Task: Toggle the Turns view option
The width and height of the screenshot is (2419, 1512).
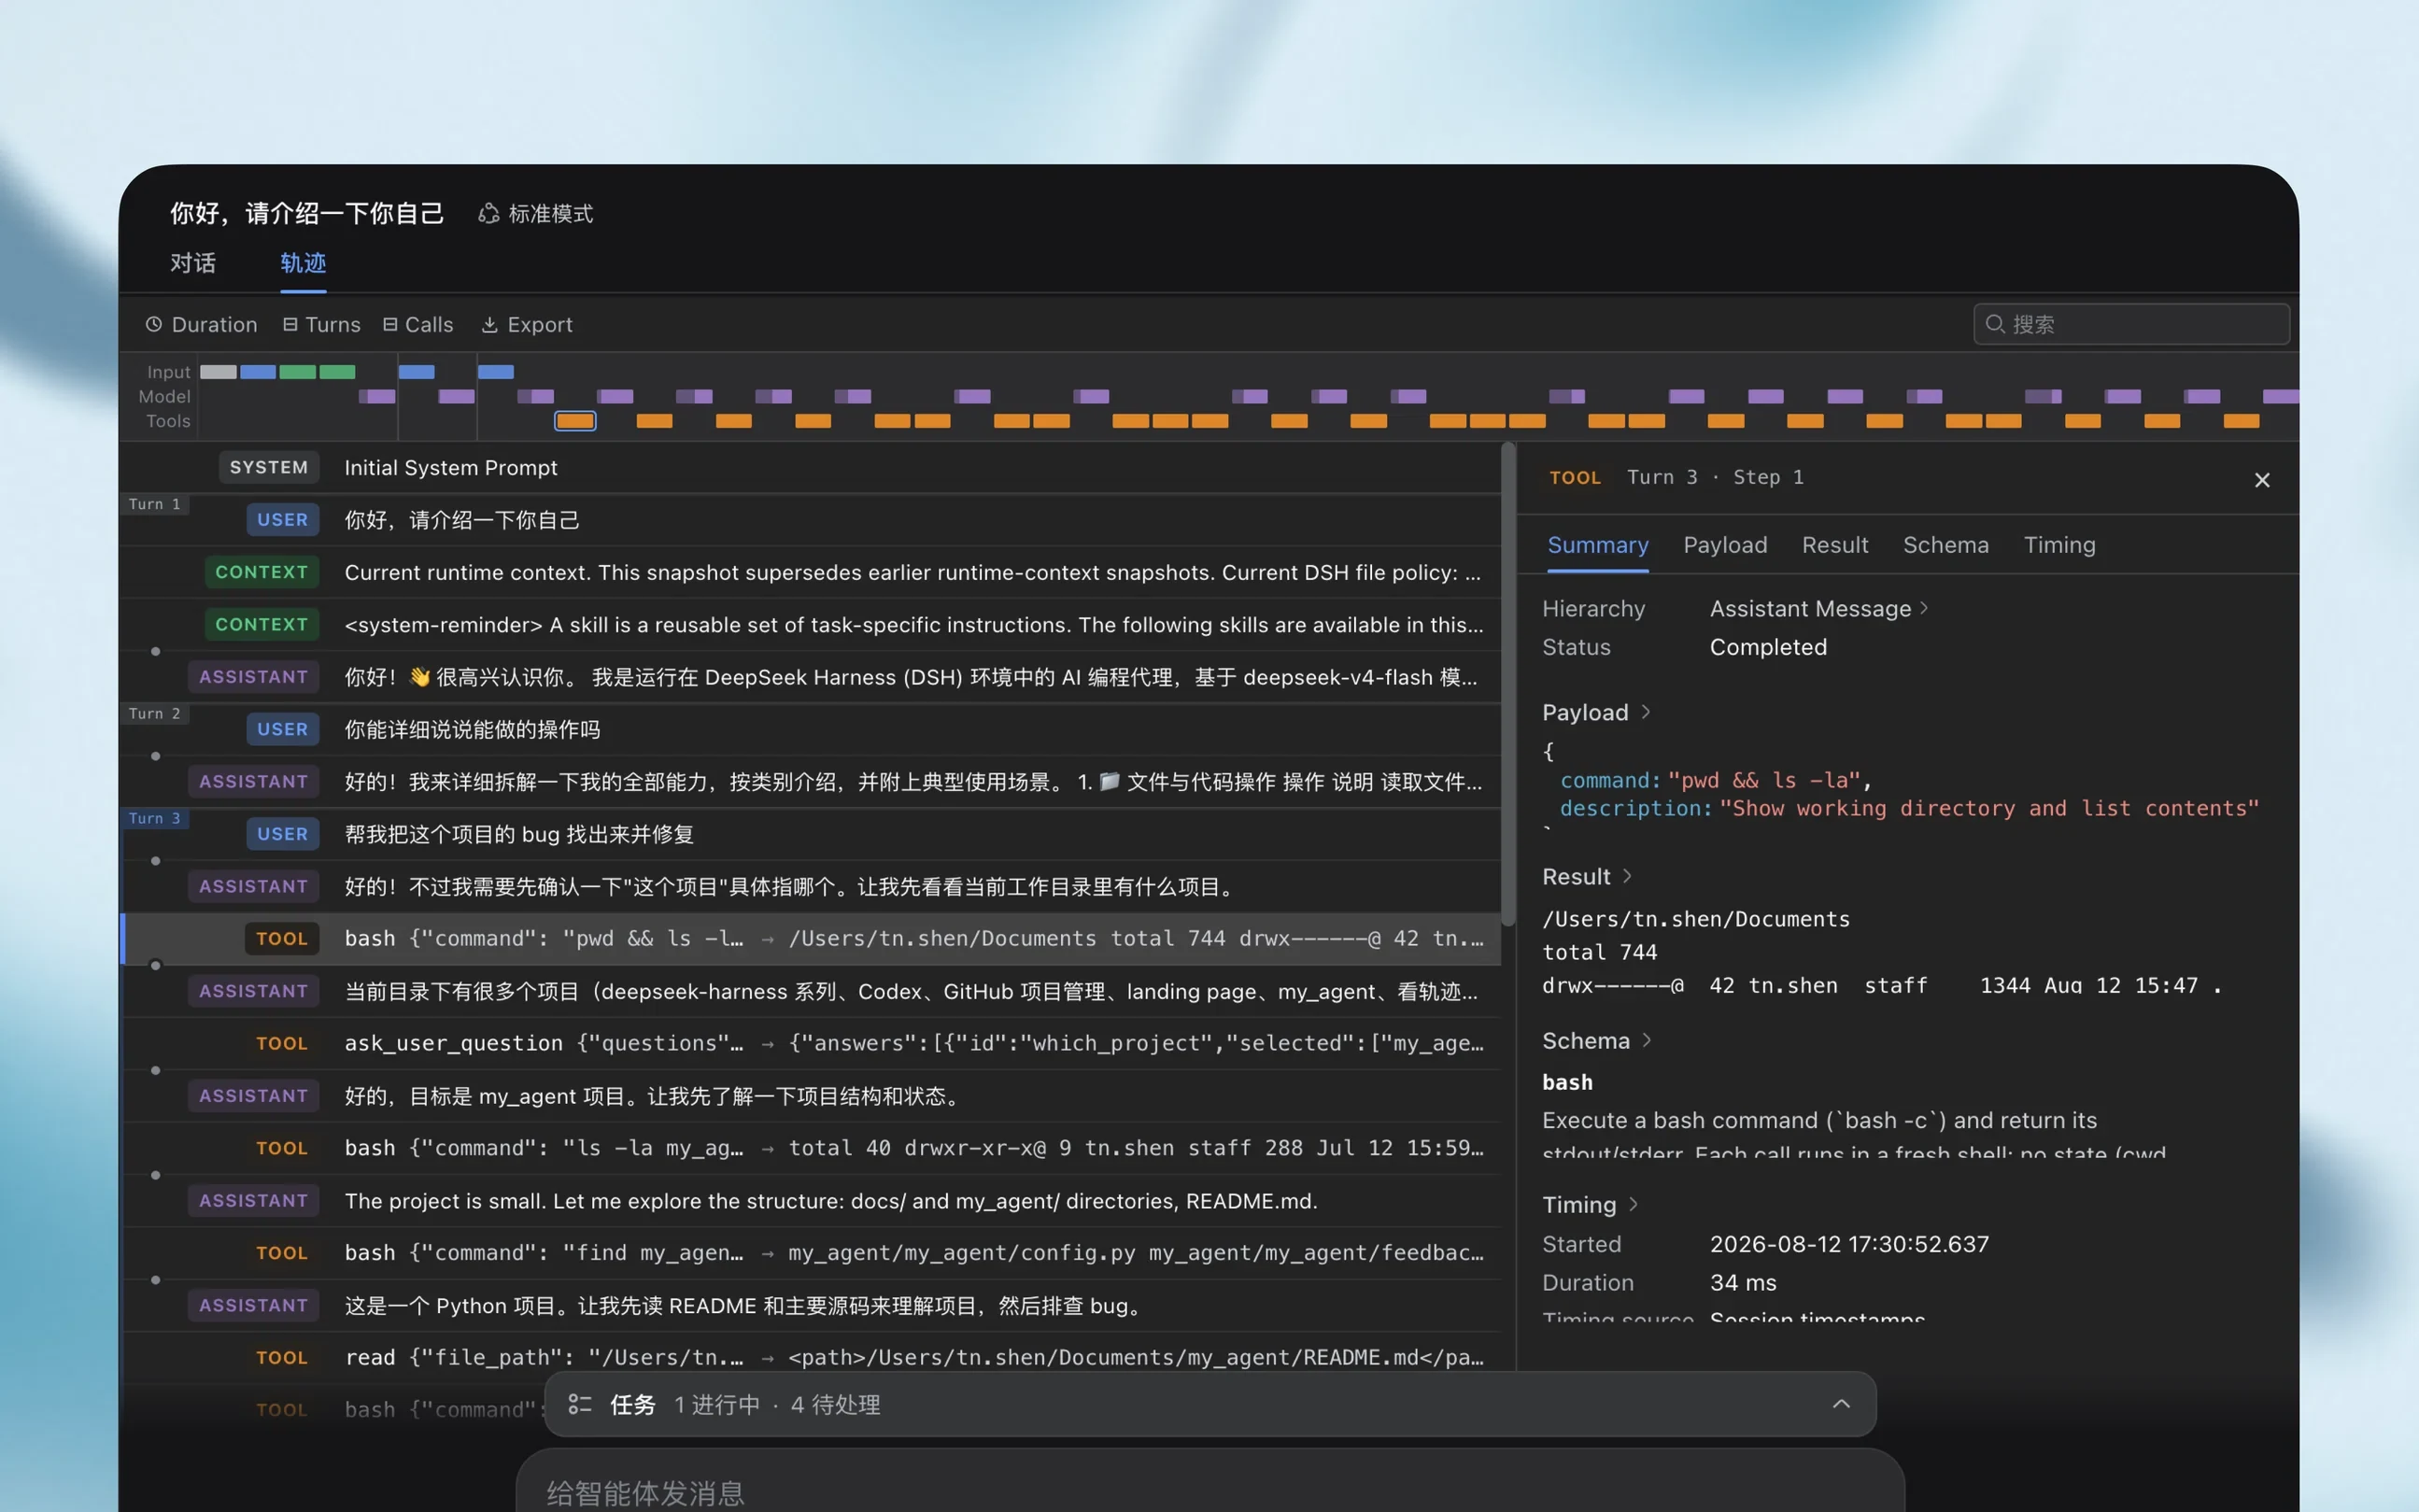Action: coord(321,324)
